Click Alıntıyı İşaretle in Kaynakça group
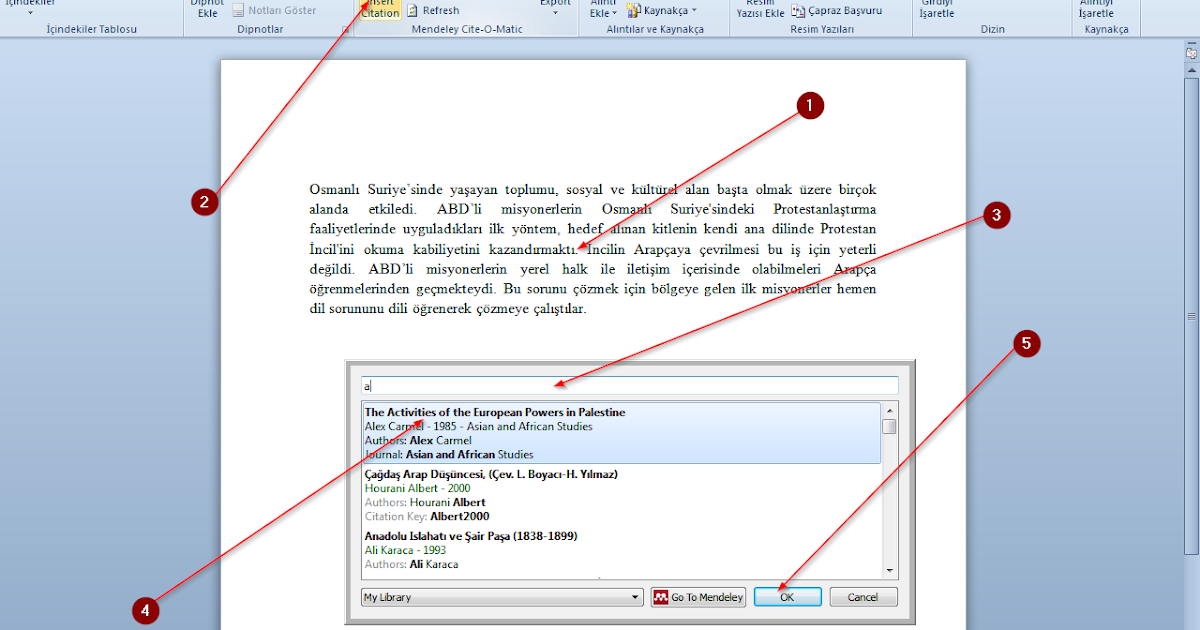Image resolution: width=1200 pixels, height=630 pixels. [x=1096, y=9]
